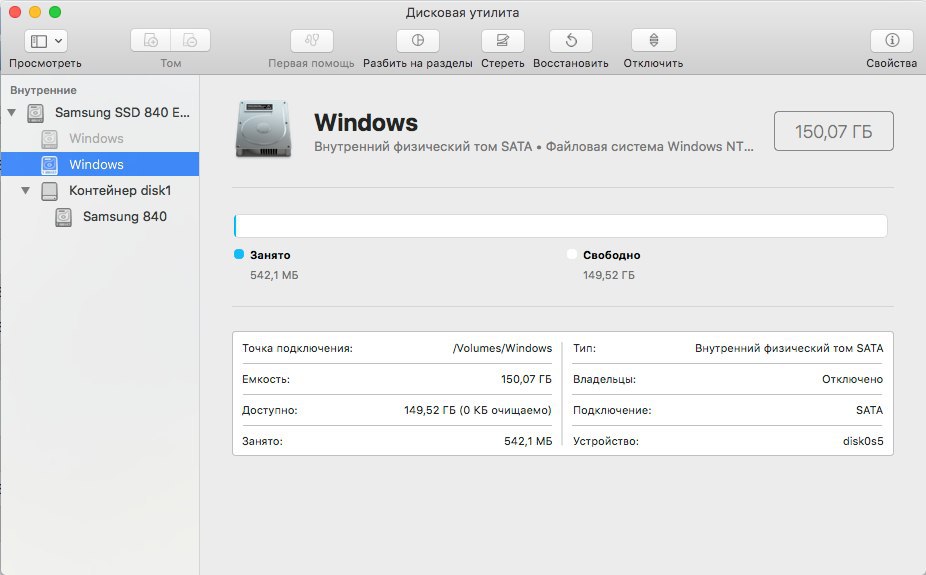Image resolution: width=926 pixels, height=575 pixels.
Task: Click the Восстановить toolbar label
Action: click(x=570, y=63)
